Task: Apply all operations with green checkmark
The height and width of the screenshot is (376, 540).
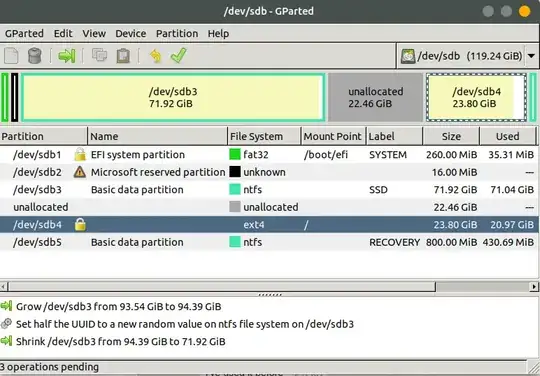Action: tap(178, 55)
